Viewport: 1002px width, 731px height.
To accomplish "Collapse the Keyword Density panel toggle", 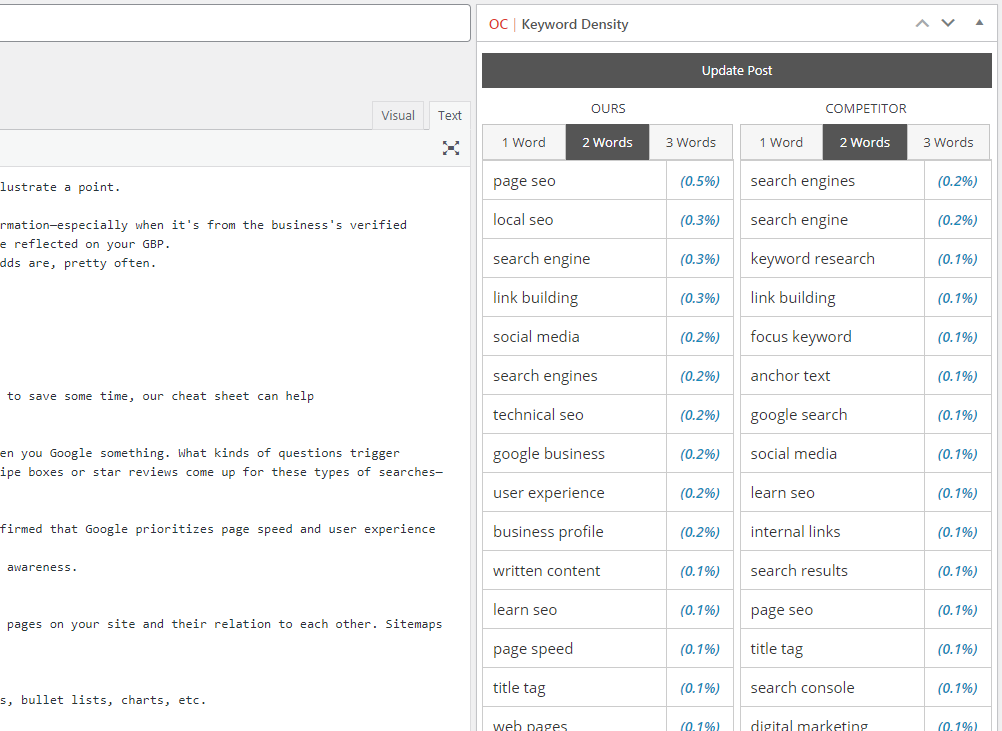I will point(979,23).
